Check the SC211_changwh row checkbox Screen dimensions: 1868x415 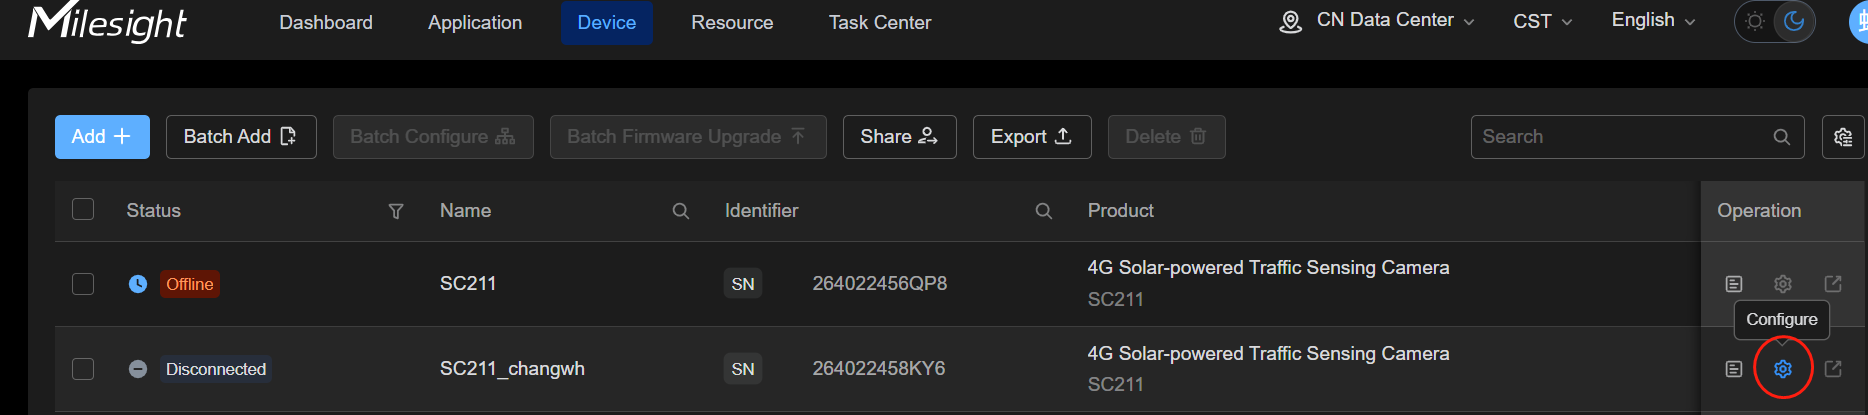(83, 369)
